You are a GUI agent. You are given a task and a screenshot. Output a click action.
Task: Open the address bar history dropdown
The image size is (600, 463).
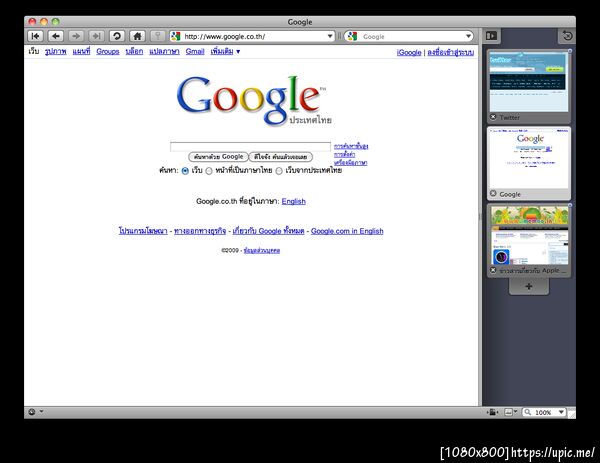pyautogui.click(x=330, y=36)
